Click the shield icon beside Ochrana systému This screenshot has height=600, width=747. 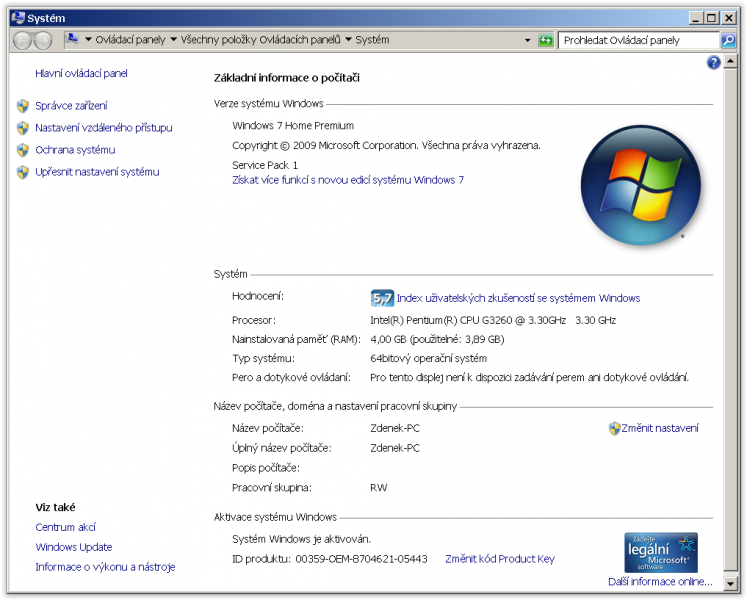pos(23,150)
